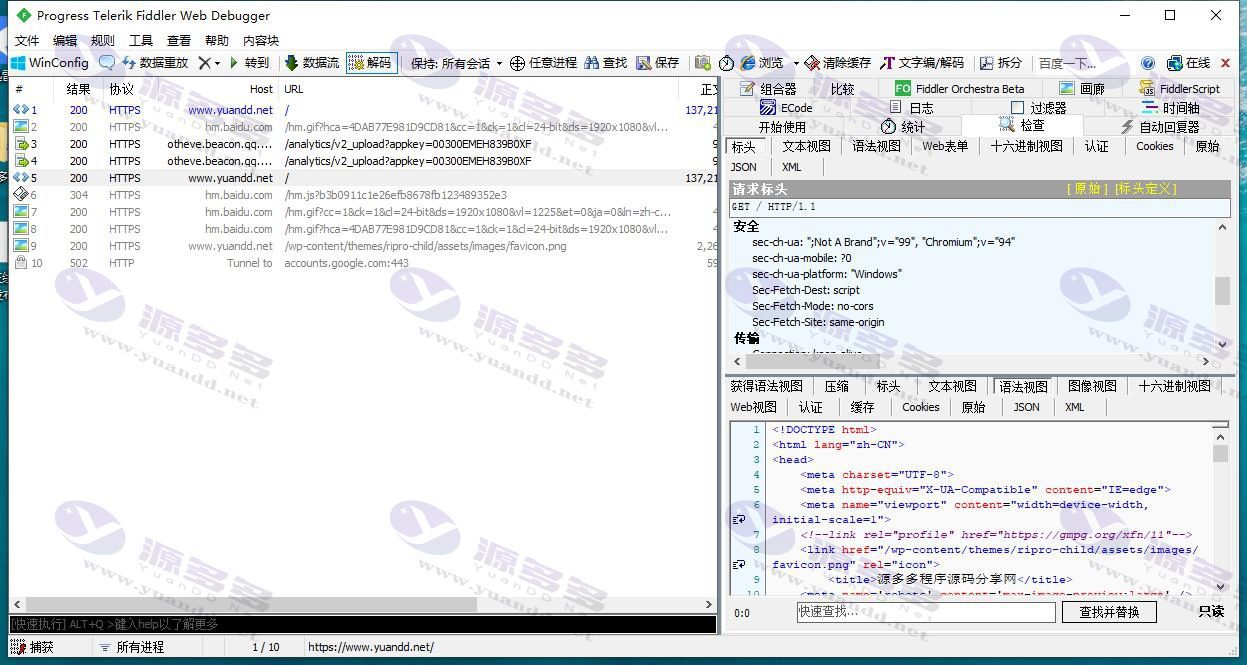Screen dimensions: 1247x665
Task: Open the 保持: 所有会话 dropdown
Action: coord(455,62)
